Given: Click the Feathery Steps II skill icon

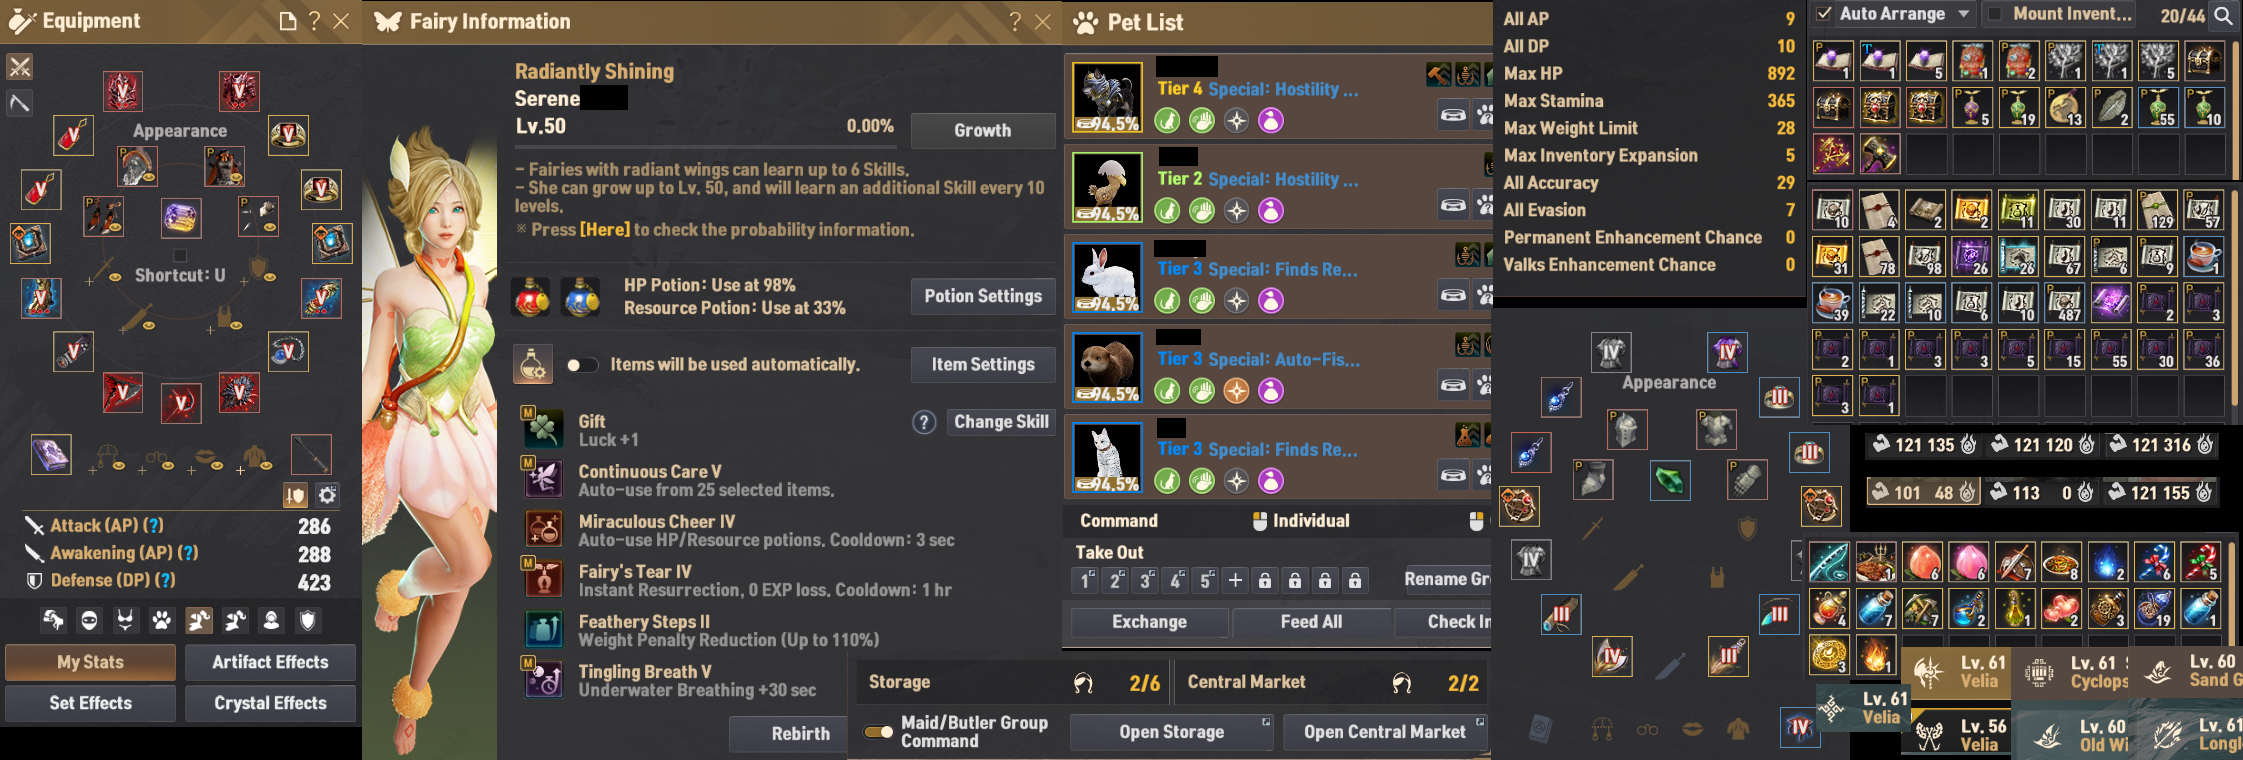Looking at the screenshot, I should click(x=543, y=630).
